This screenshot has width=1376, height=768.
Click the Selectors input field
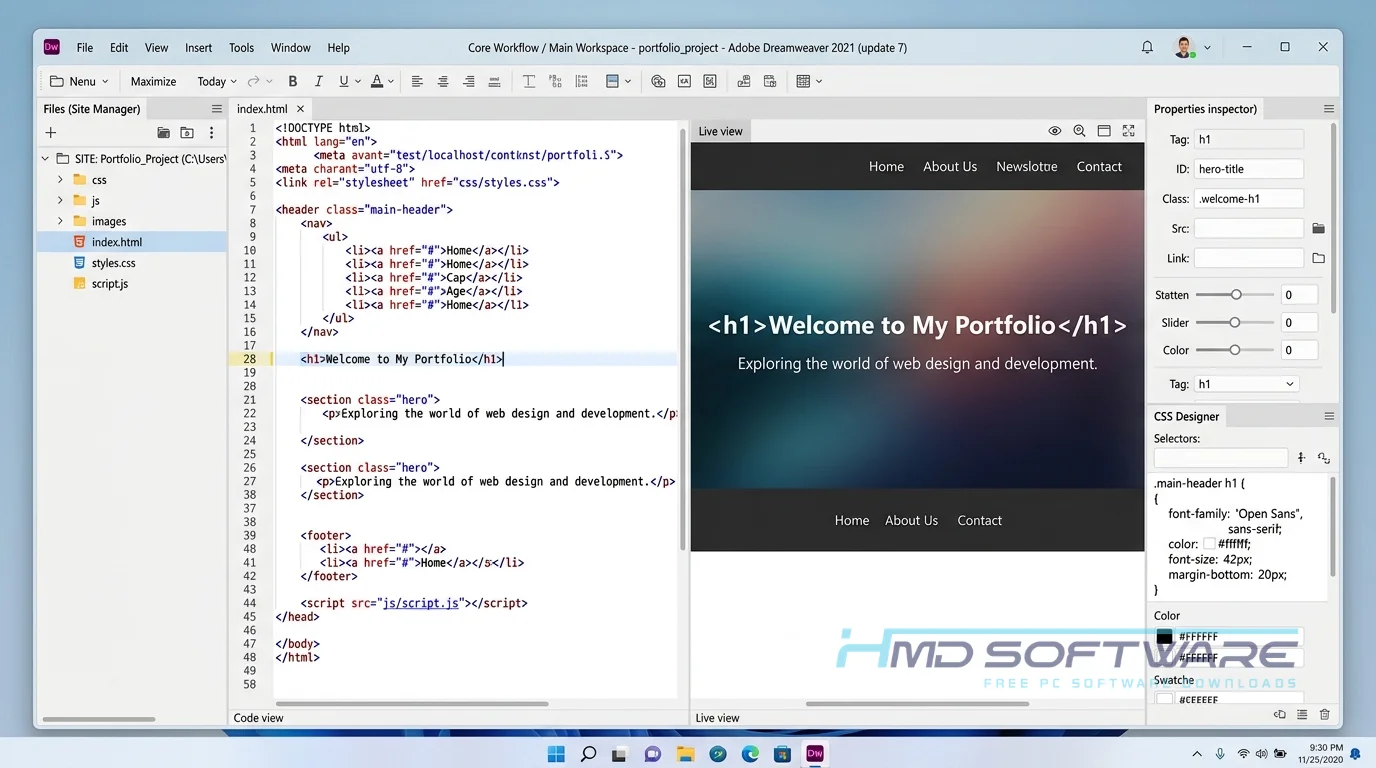[x=1221, y=457]
